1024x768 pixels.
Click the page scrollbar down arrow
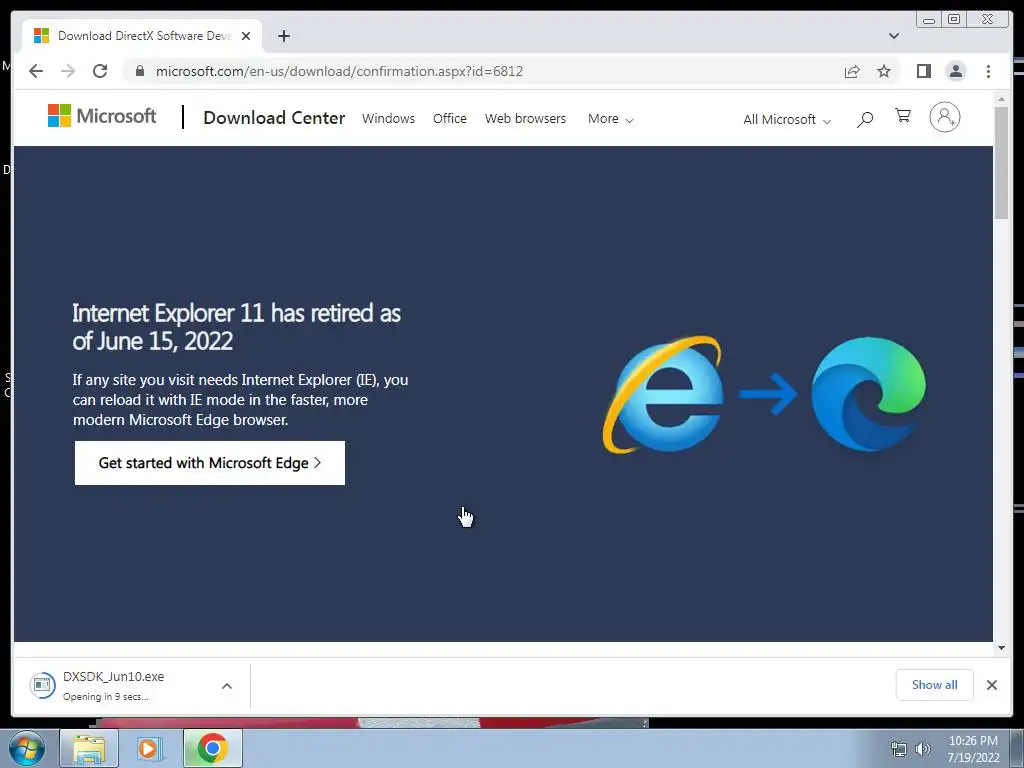click(x=1001, y=648)
